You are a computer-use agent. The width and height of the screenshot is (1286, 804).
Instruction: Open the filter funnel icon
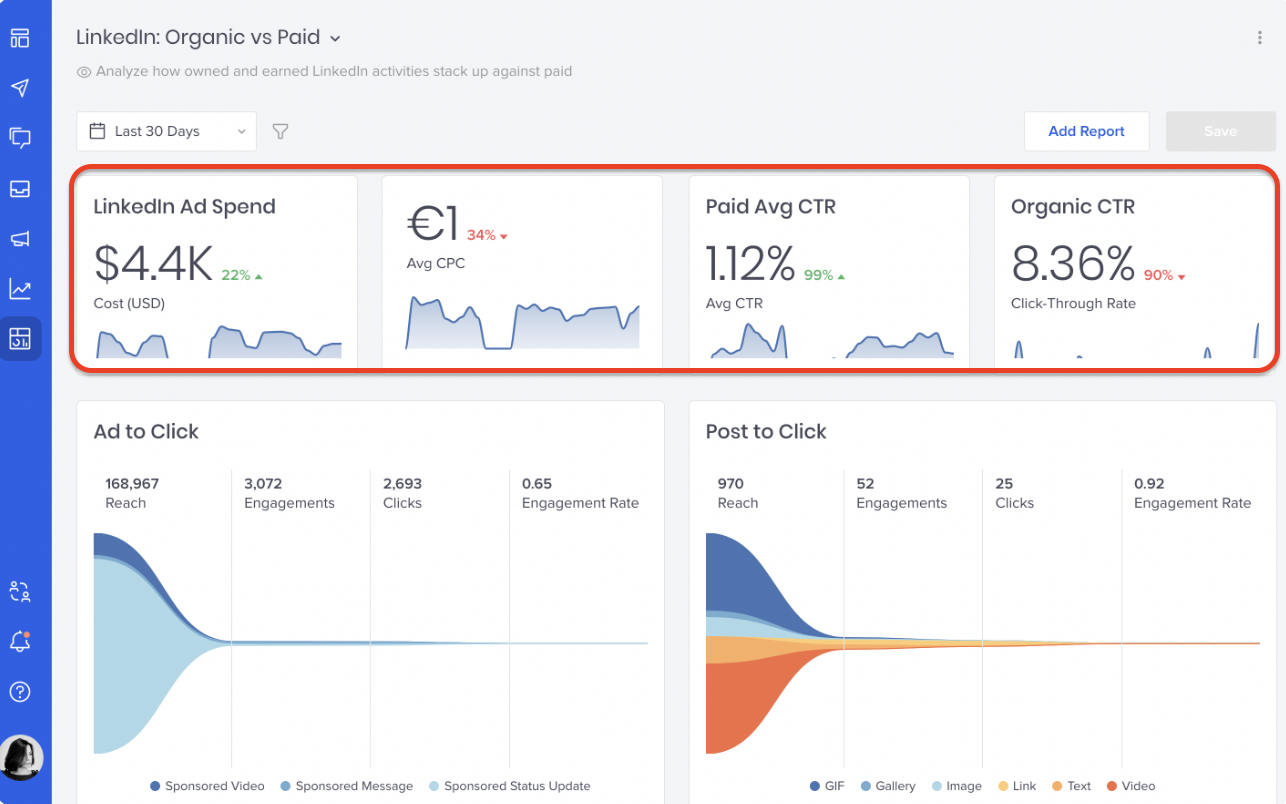pos(281,131)
